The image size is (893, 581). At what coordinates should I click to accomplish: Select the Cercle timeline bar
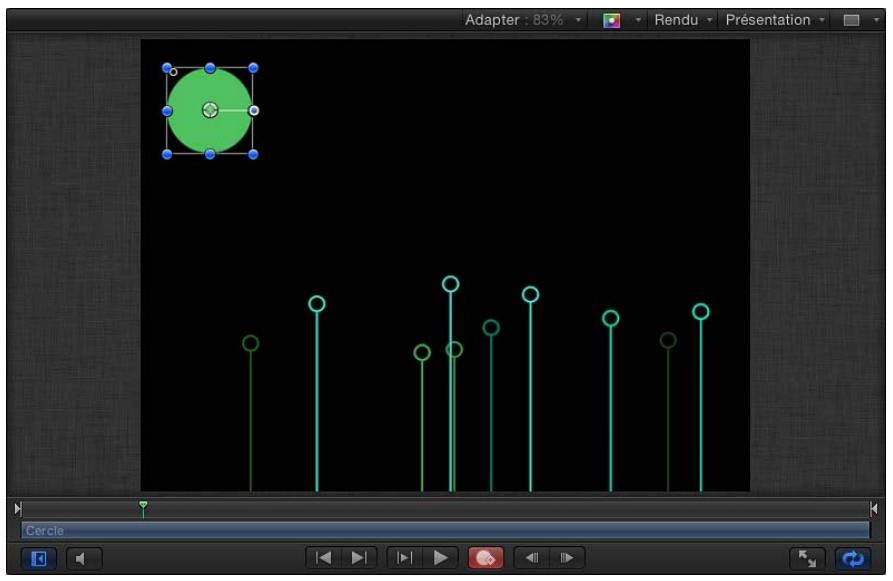coord(445,530)
